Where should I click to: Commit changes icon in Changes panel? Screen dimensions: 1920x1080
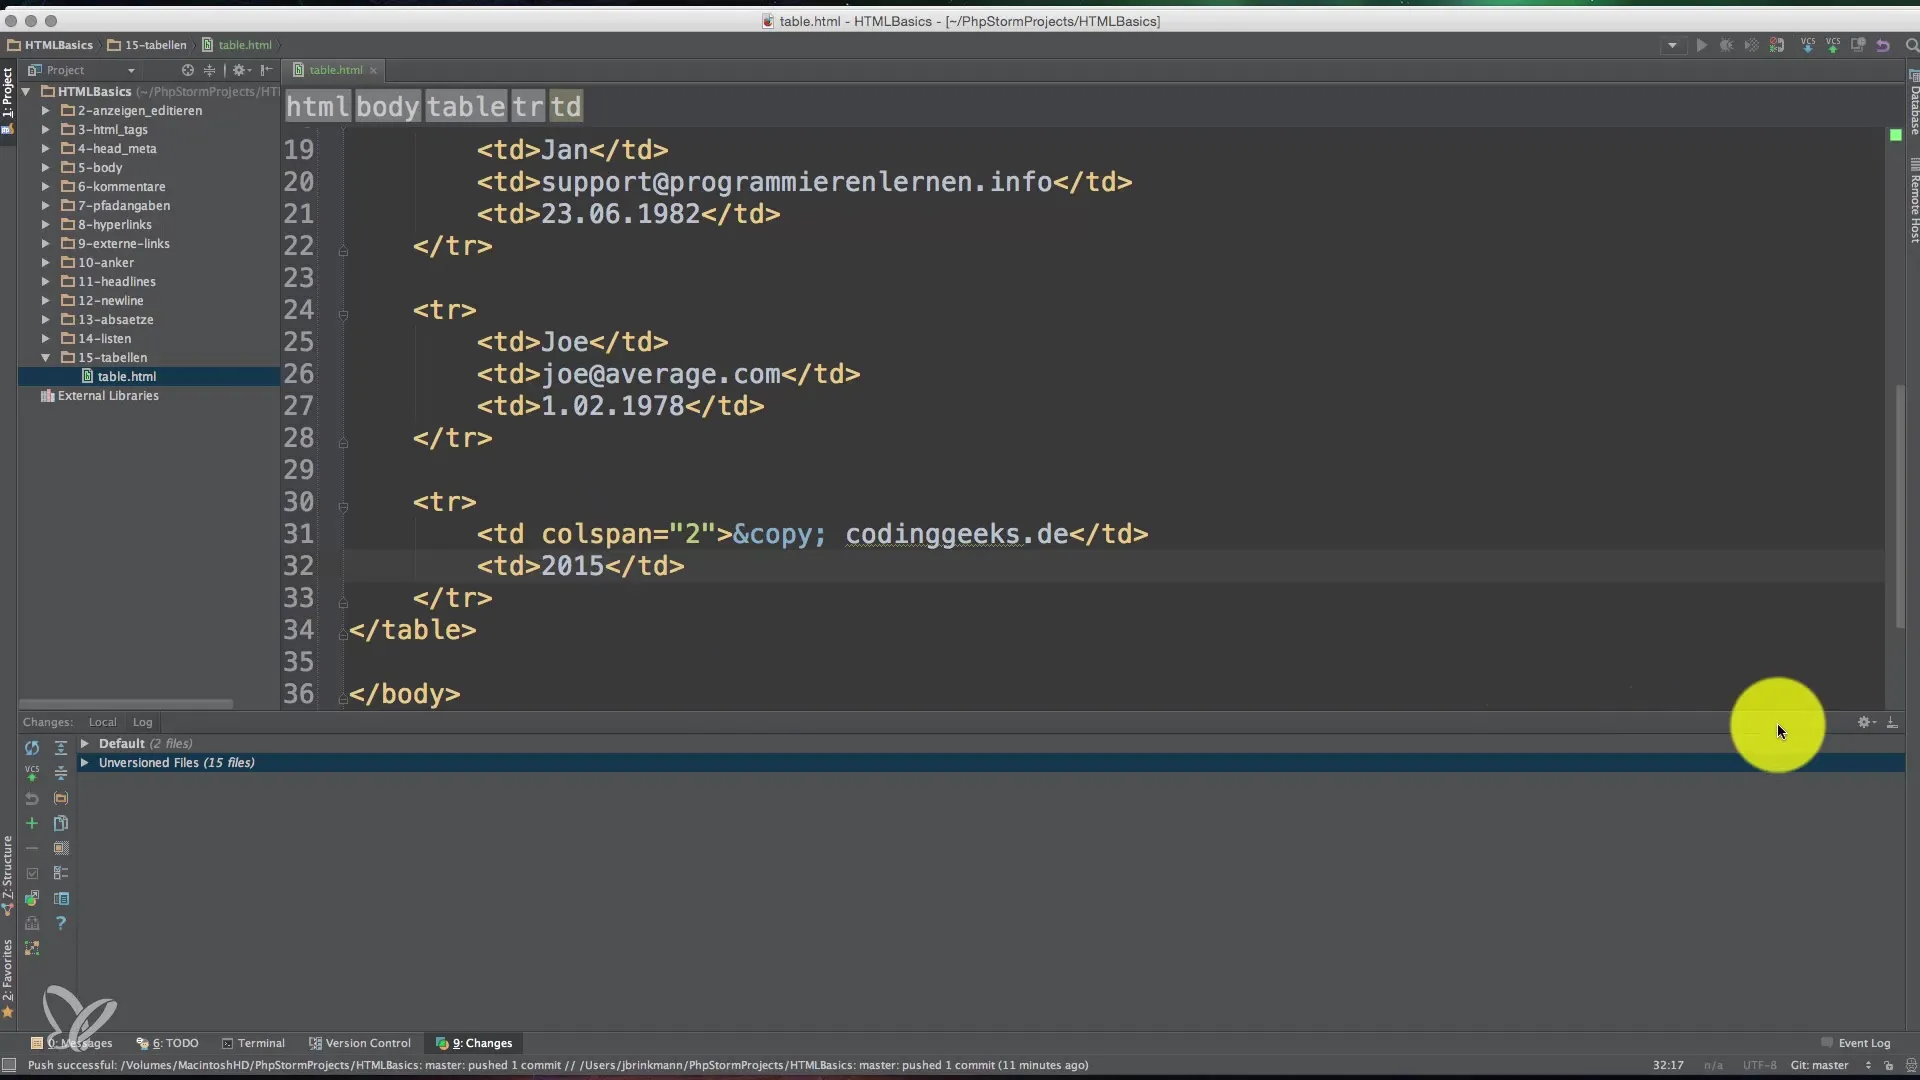coord(32,773)
